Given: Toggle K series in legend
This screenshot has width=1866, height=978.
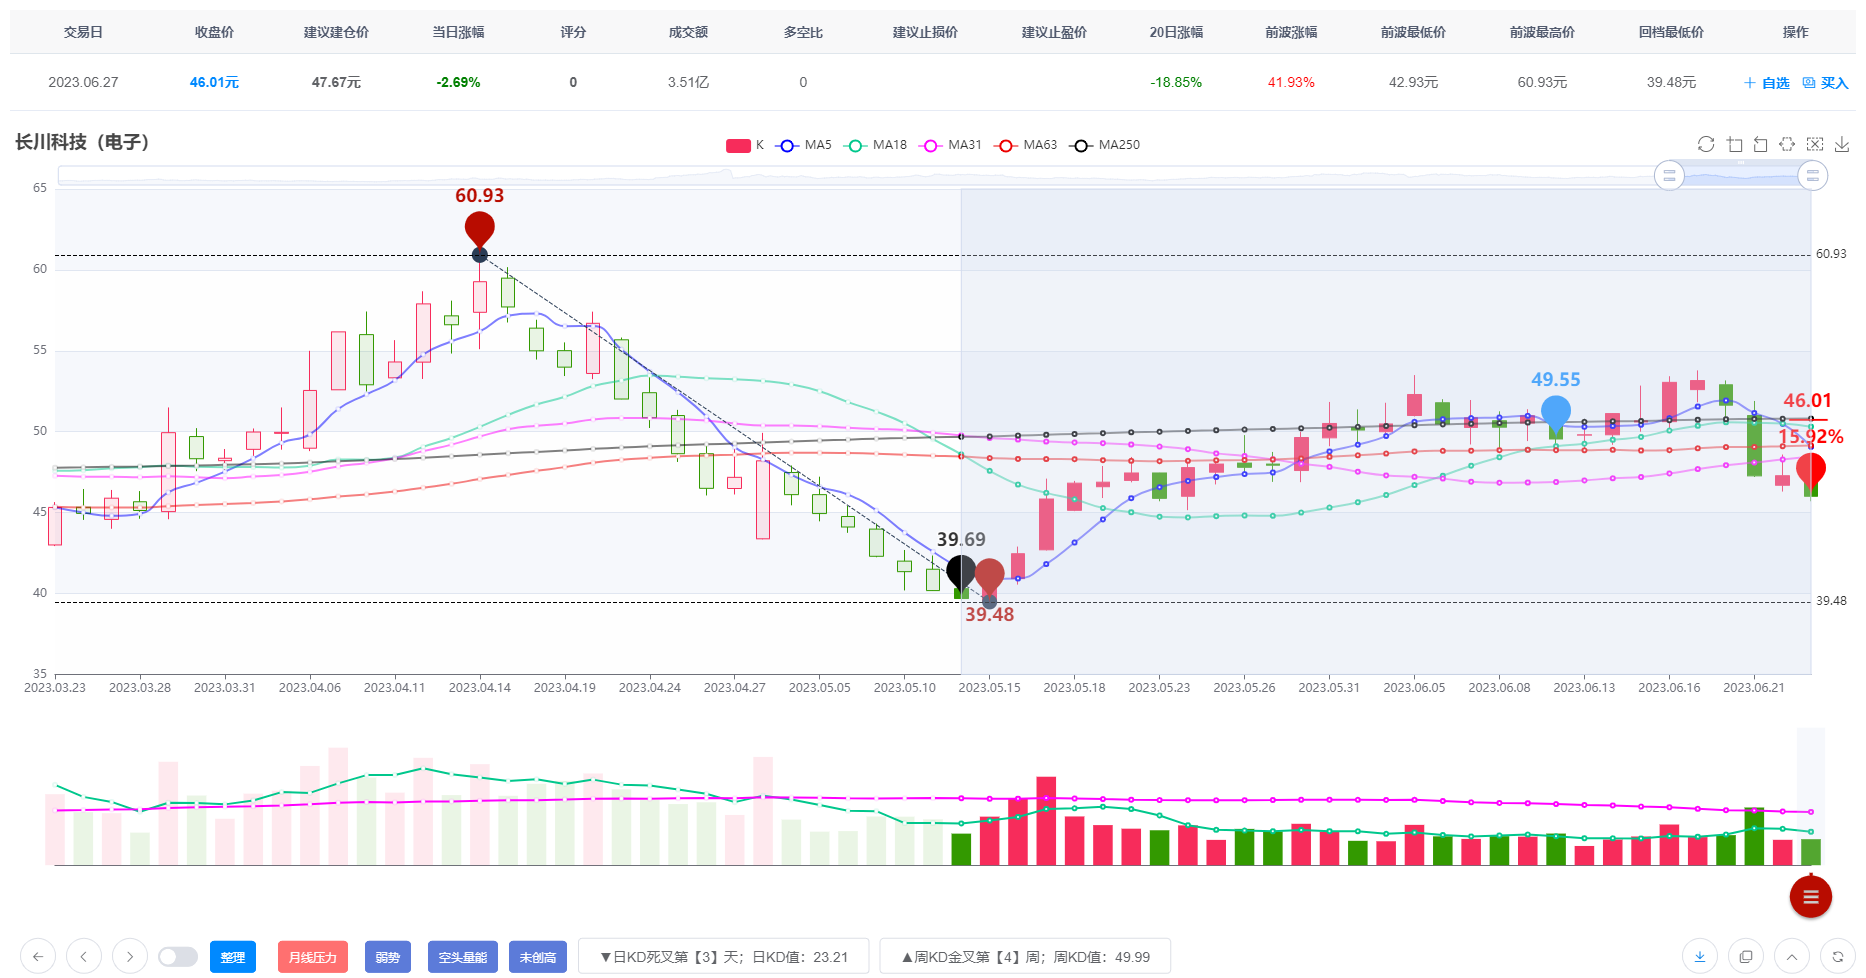Looking at the screenshot, I should pos(745,145).
